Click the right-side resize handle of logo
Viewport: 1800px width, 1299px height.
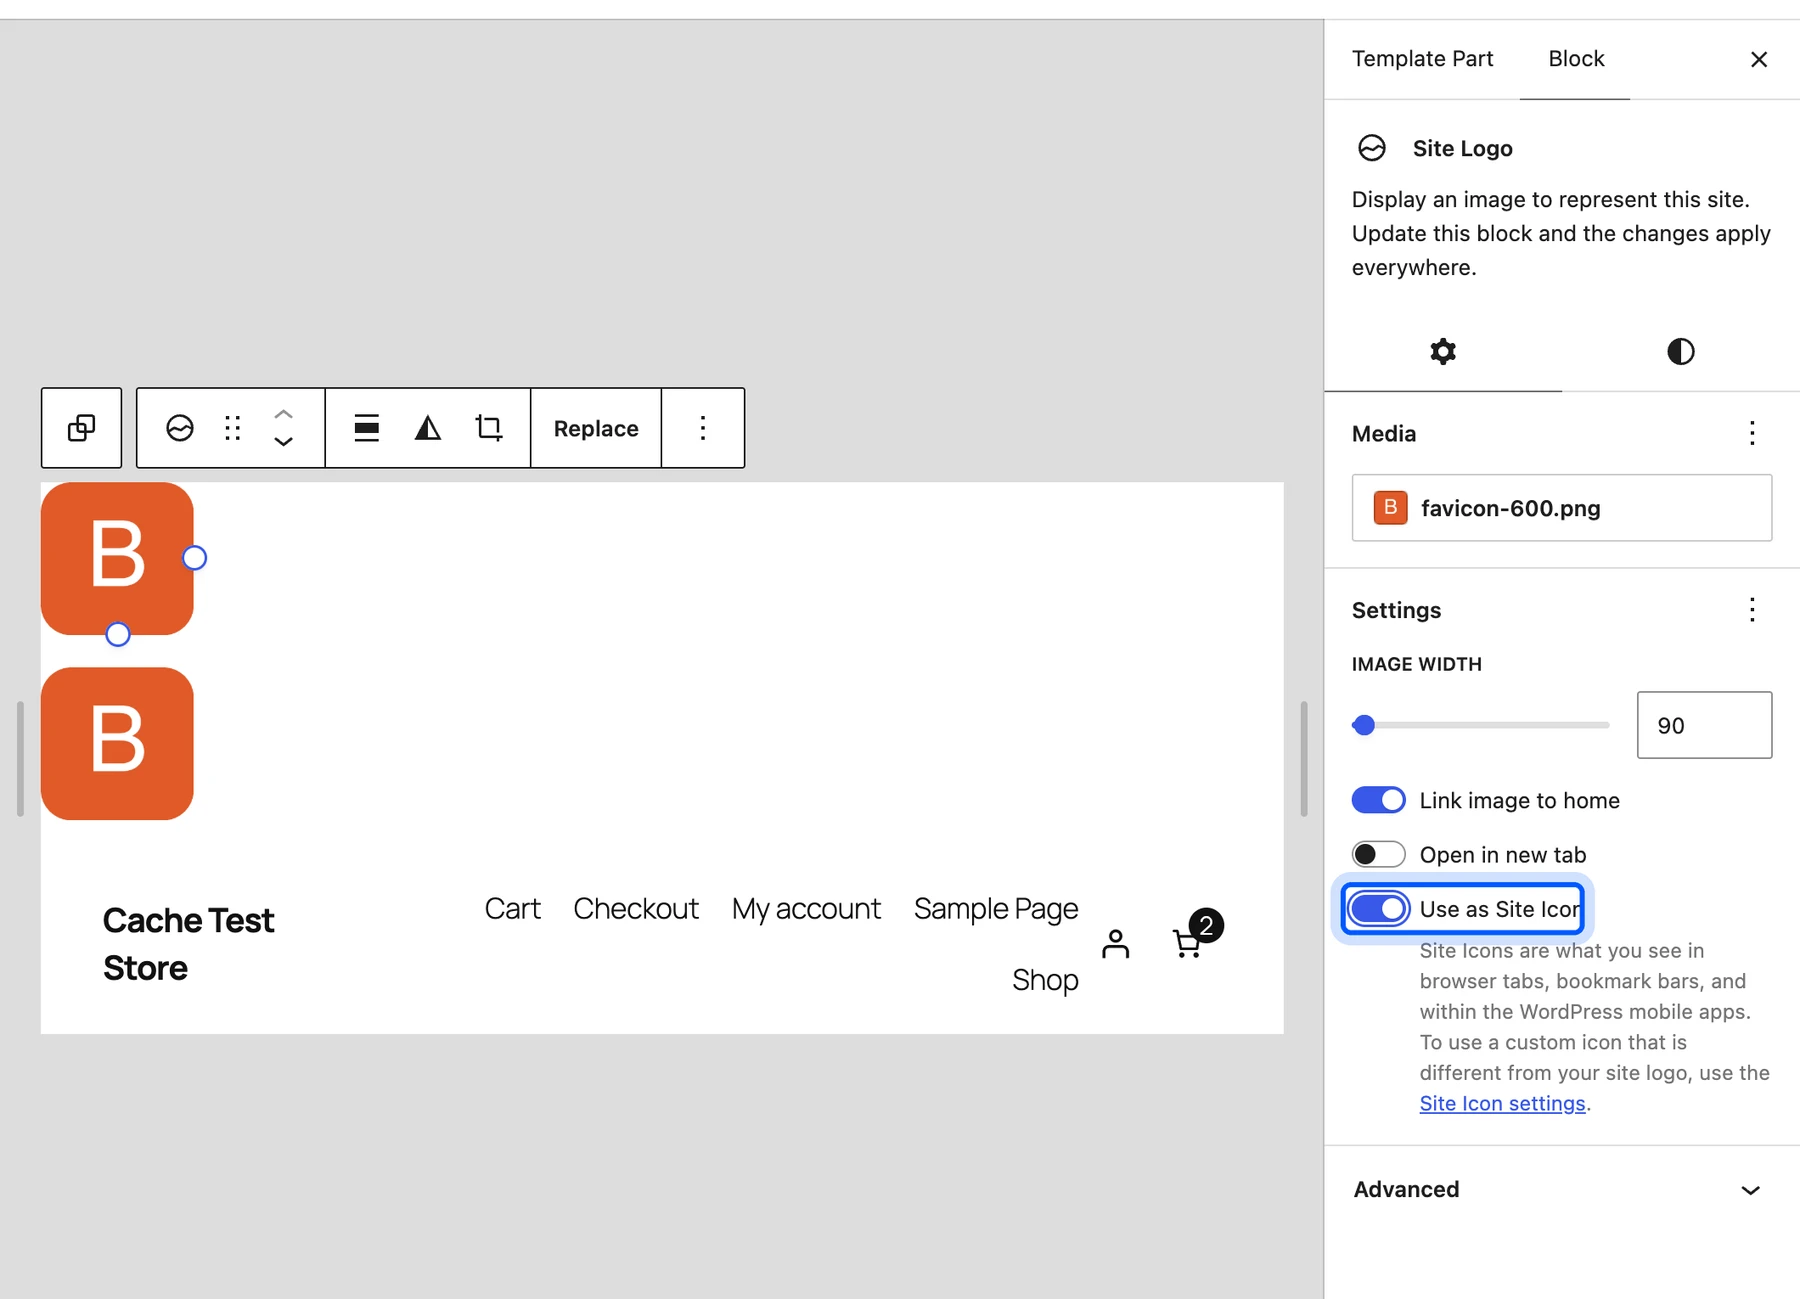pyautogui.click(x=195, y=558)
